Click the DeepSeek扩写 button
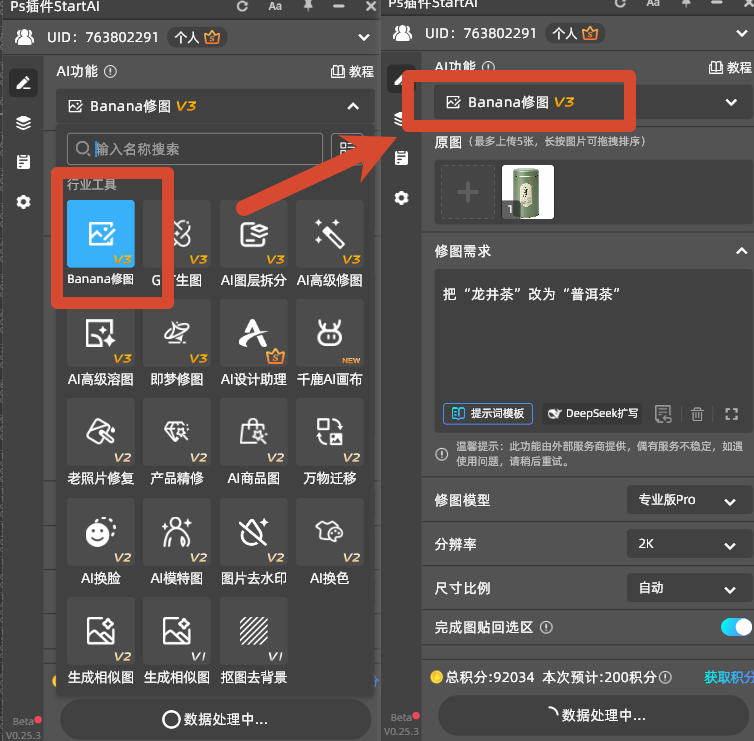 [x=592, y=414]
